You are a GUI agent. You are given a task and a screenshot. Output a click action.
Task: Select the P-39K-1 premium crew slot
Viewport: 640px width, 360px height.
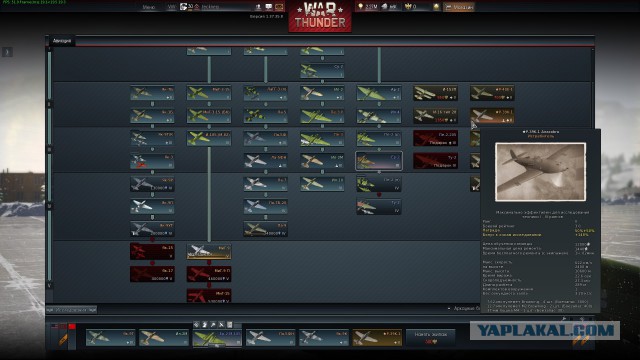[x=377, y=338]
